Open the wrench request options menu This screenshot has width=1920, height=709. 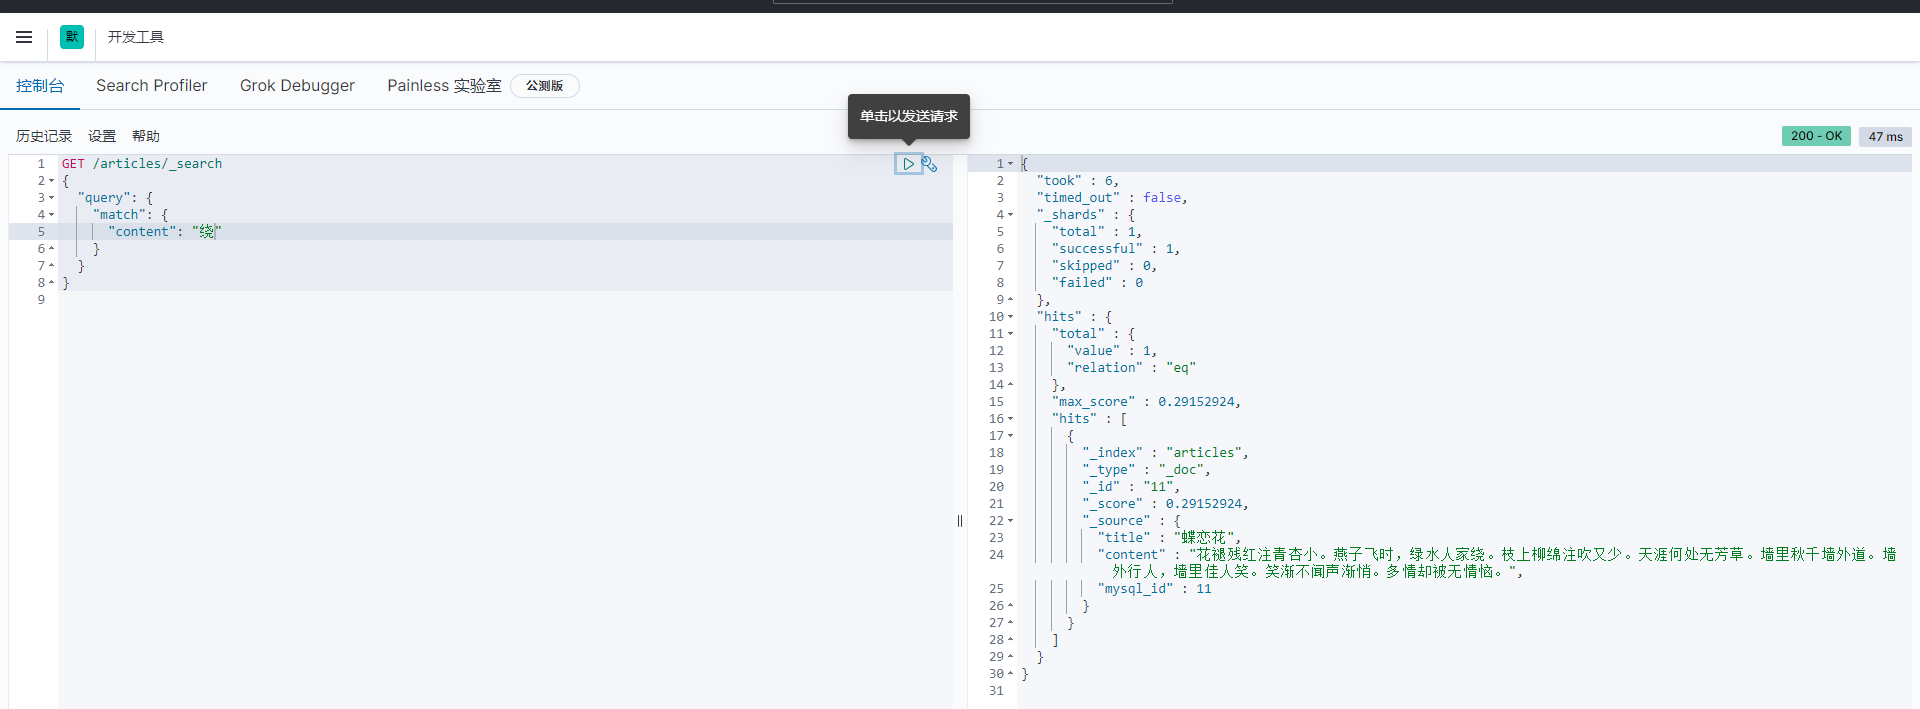point(930,164)
